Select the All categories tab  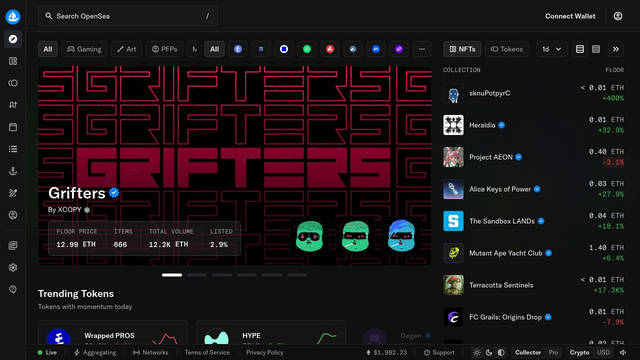point(48,49)
